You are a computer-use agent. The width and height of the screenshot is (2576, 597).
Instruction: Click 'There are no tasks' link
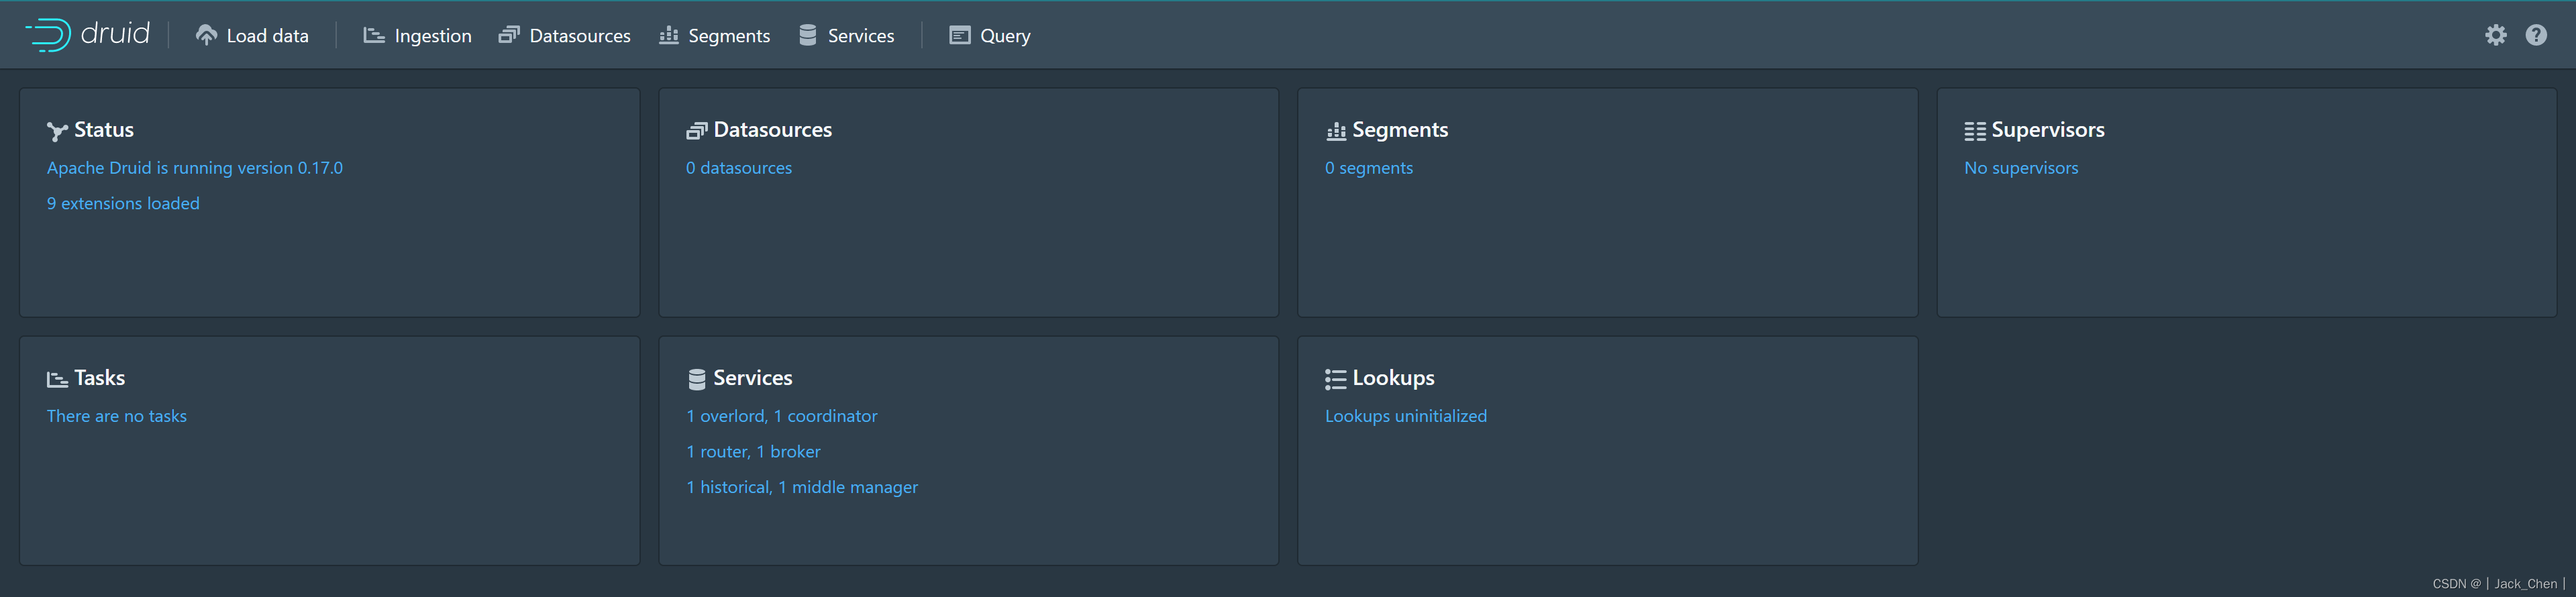coord(117,416)
